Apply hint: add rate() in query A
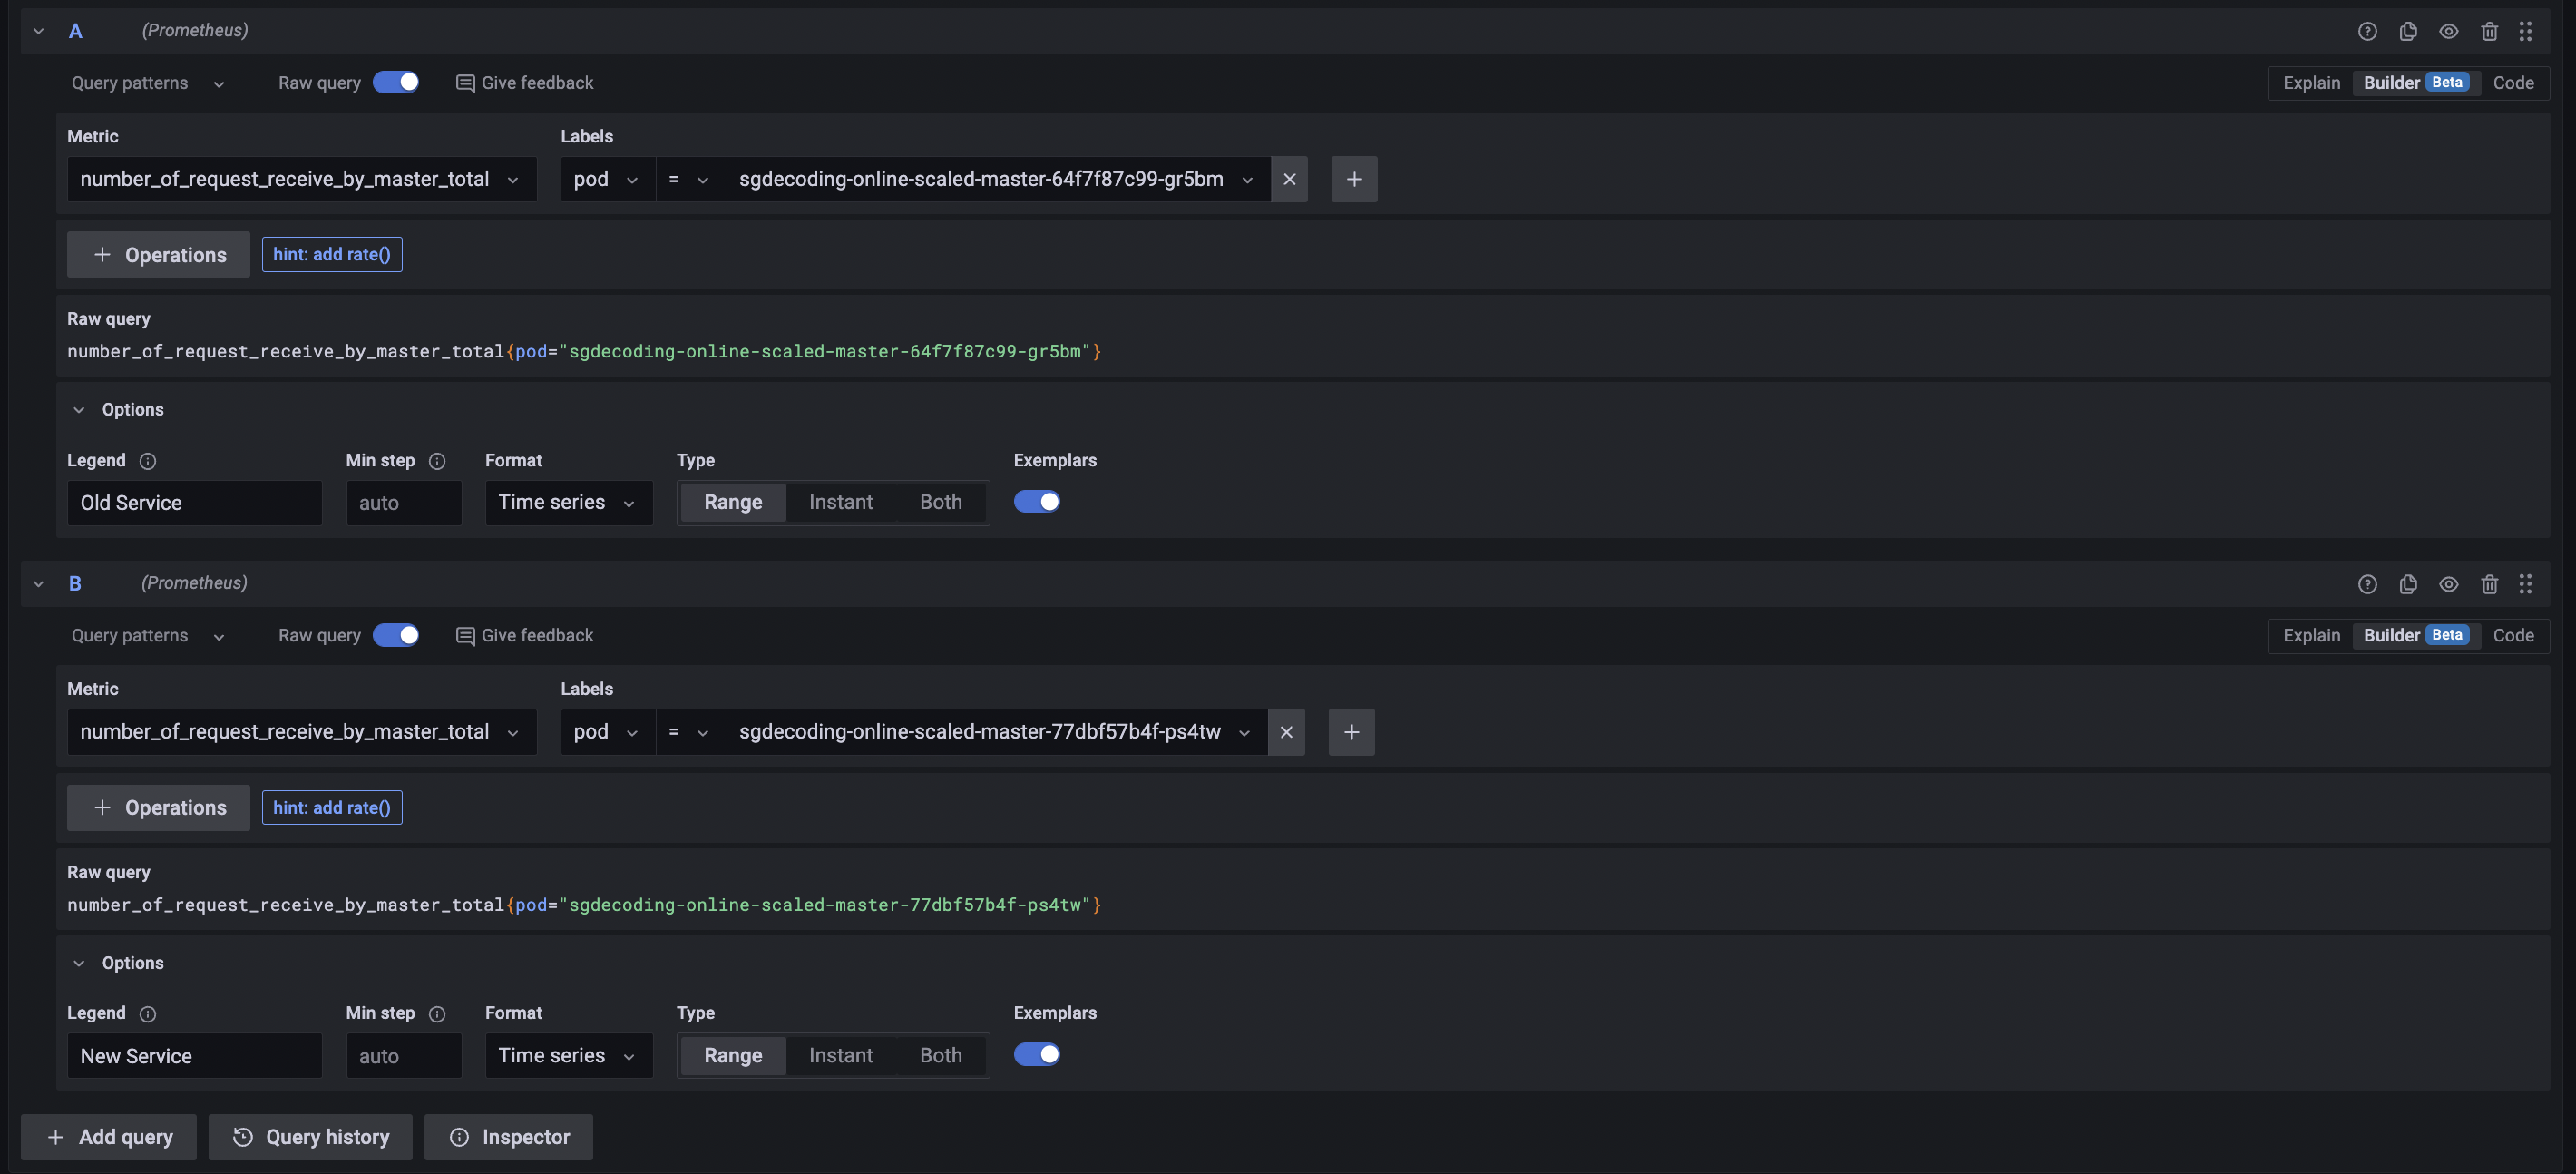Image resolution: width=2576 pixels, height=1174 pixels. (x=332, y=255)
